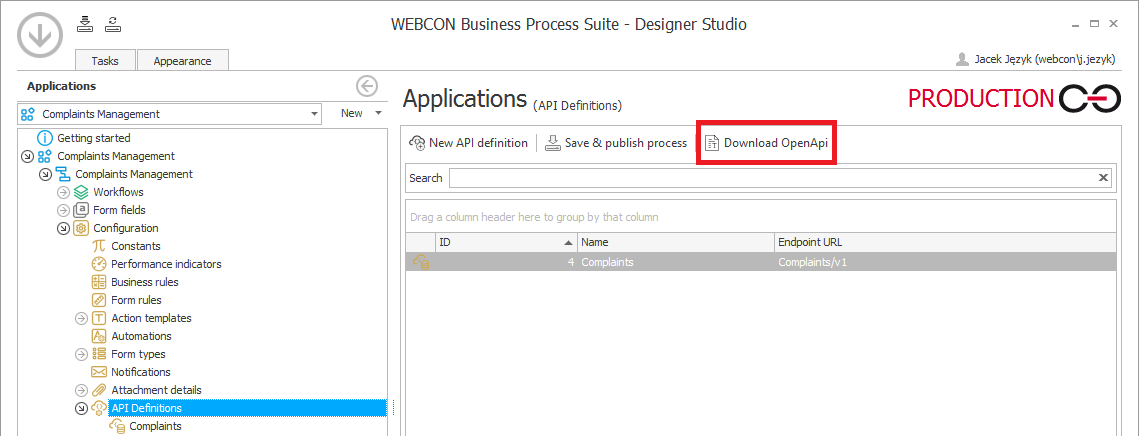
Task: Collapse the top Complaints Management application node
Action: [x=27, y=156]
